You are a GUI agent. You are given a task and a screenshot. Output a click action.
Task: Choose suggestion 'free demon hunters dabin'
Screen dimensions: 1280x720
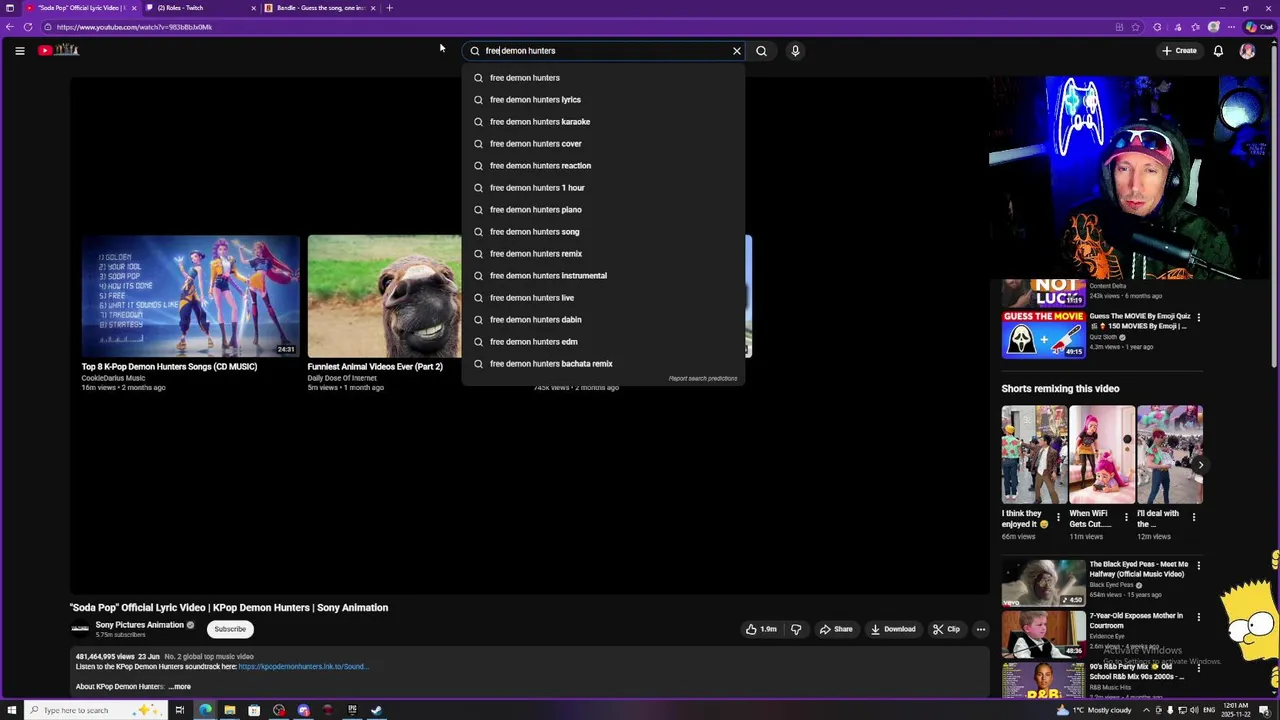click(x=604, y=320)
